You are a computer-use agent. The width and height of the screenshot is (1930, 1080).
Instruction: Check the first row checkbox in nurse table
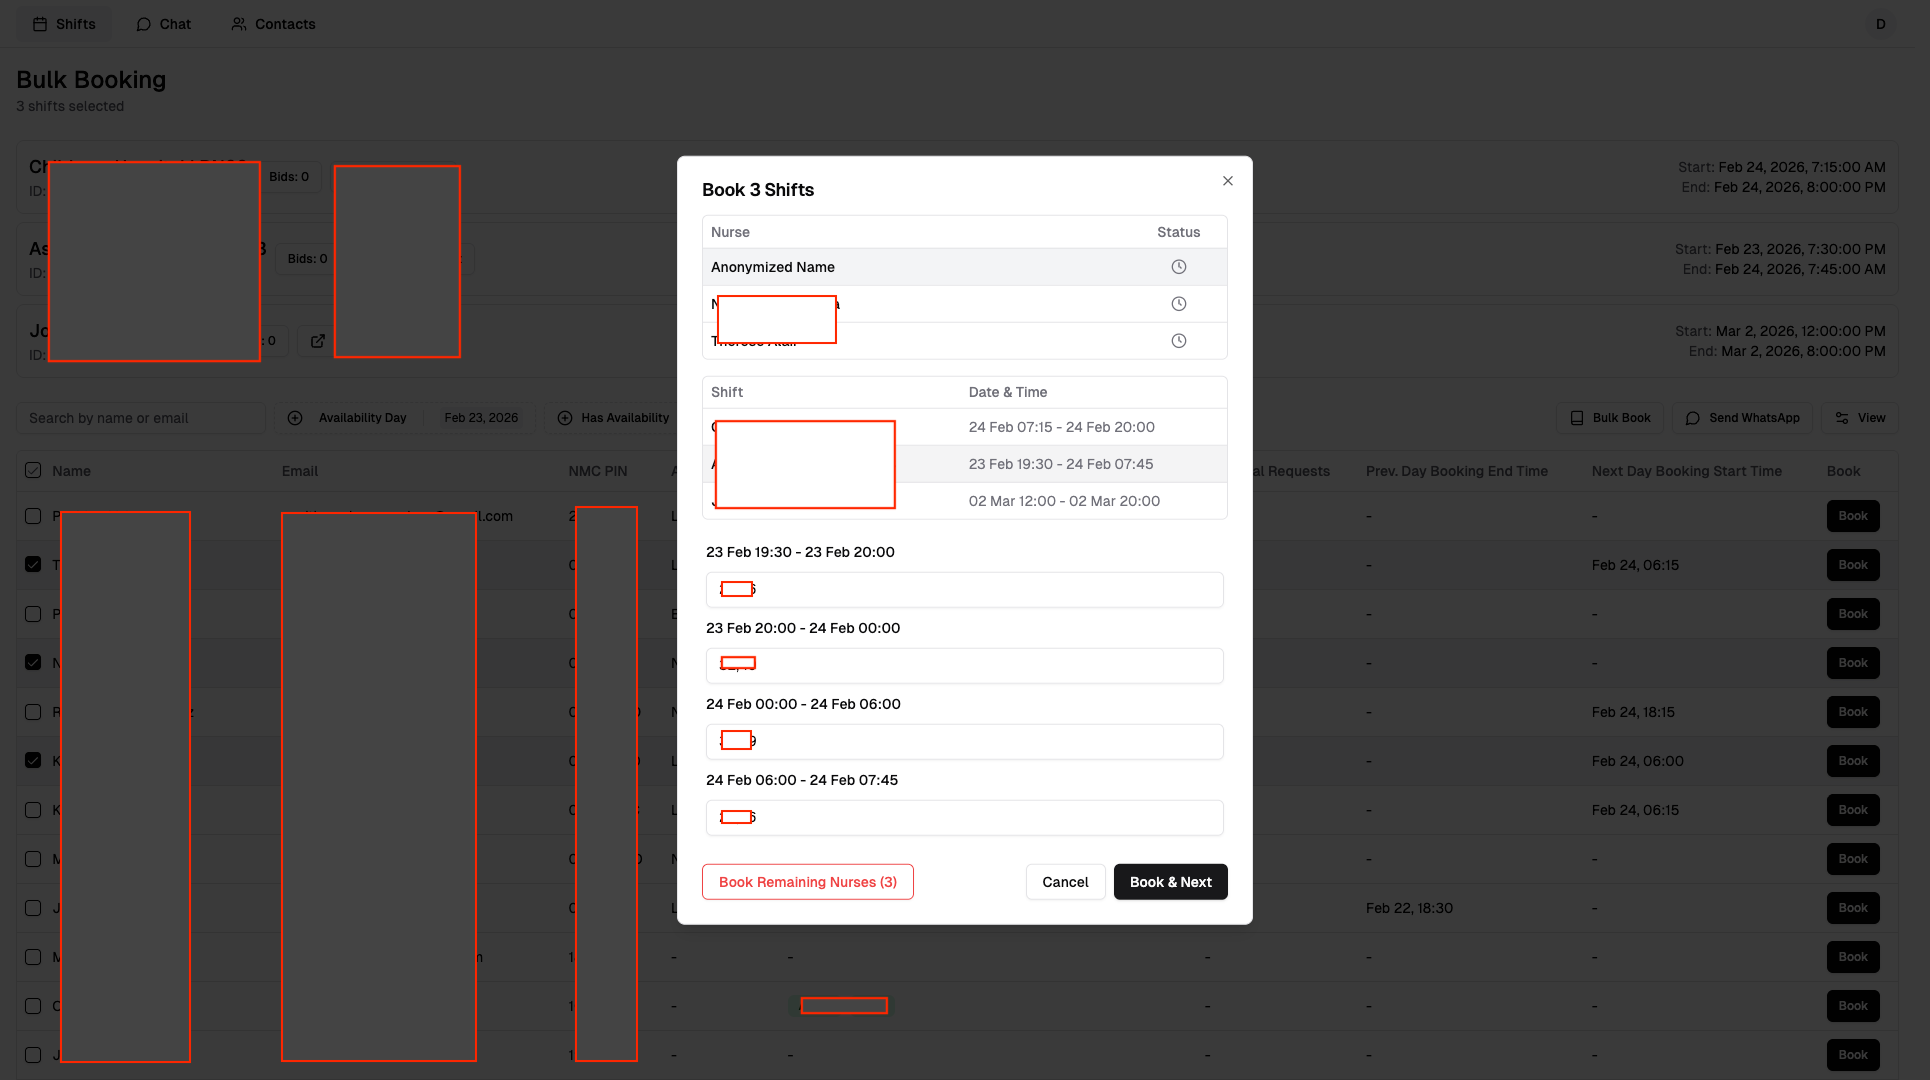click(x=33, y=516)
